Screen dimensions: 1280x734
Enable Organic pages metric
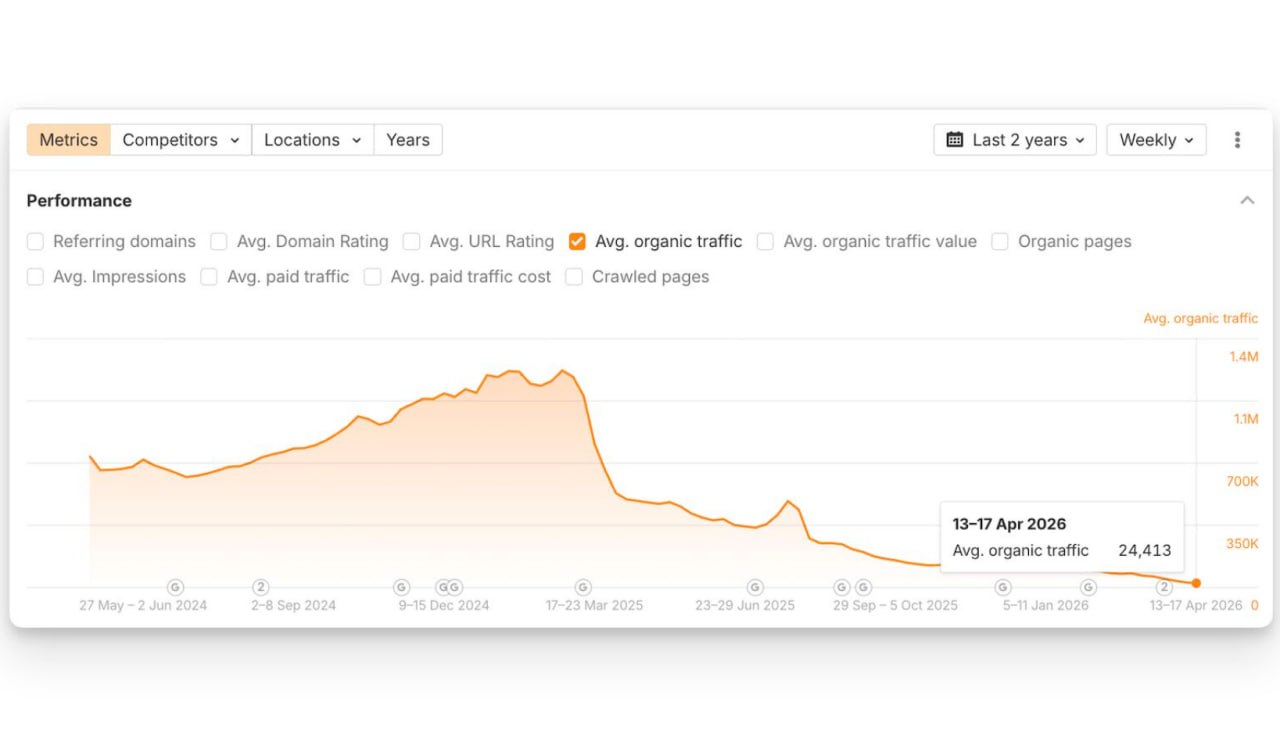point(1000,241)
